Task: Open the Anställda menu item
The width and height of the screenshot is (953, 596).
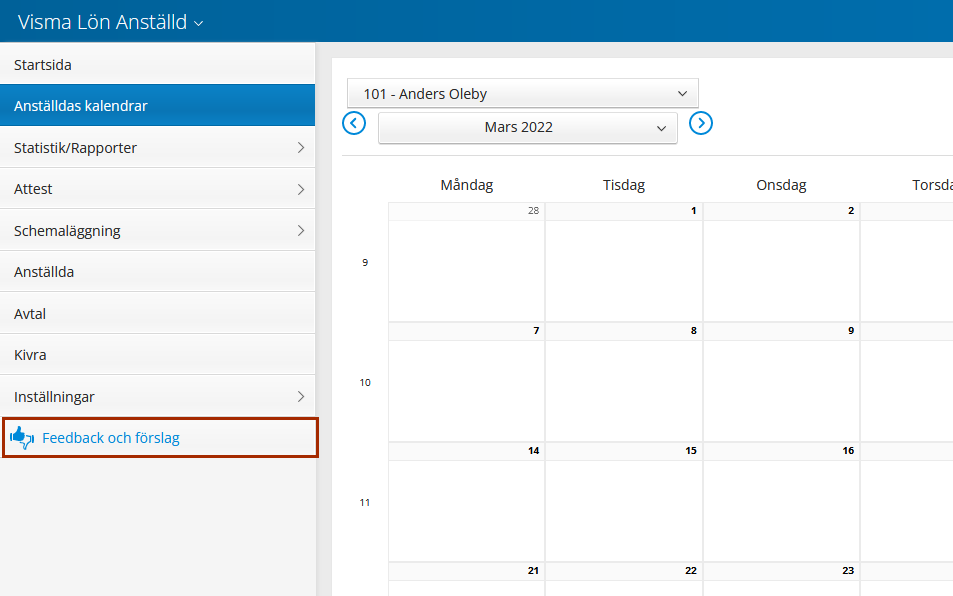Action: [157, 272]
